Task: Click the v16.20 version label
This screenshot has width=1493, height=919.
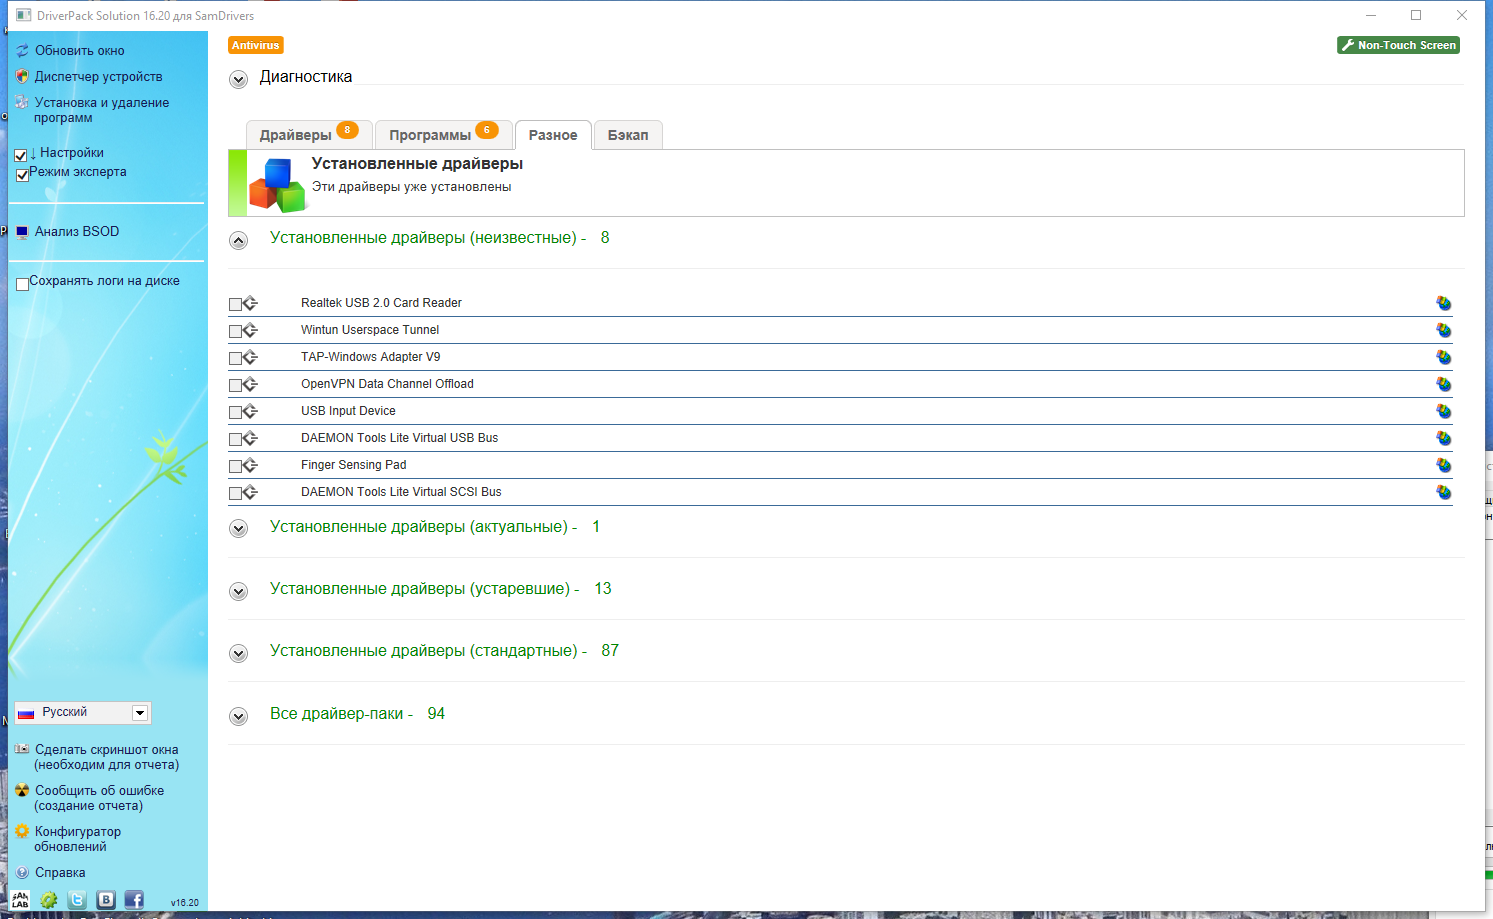Action: [x=185, y=902]
